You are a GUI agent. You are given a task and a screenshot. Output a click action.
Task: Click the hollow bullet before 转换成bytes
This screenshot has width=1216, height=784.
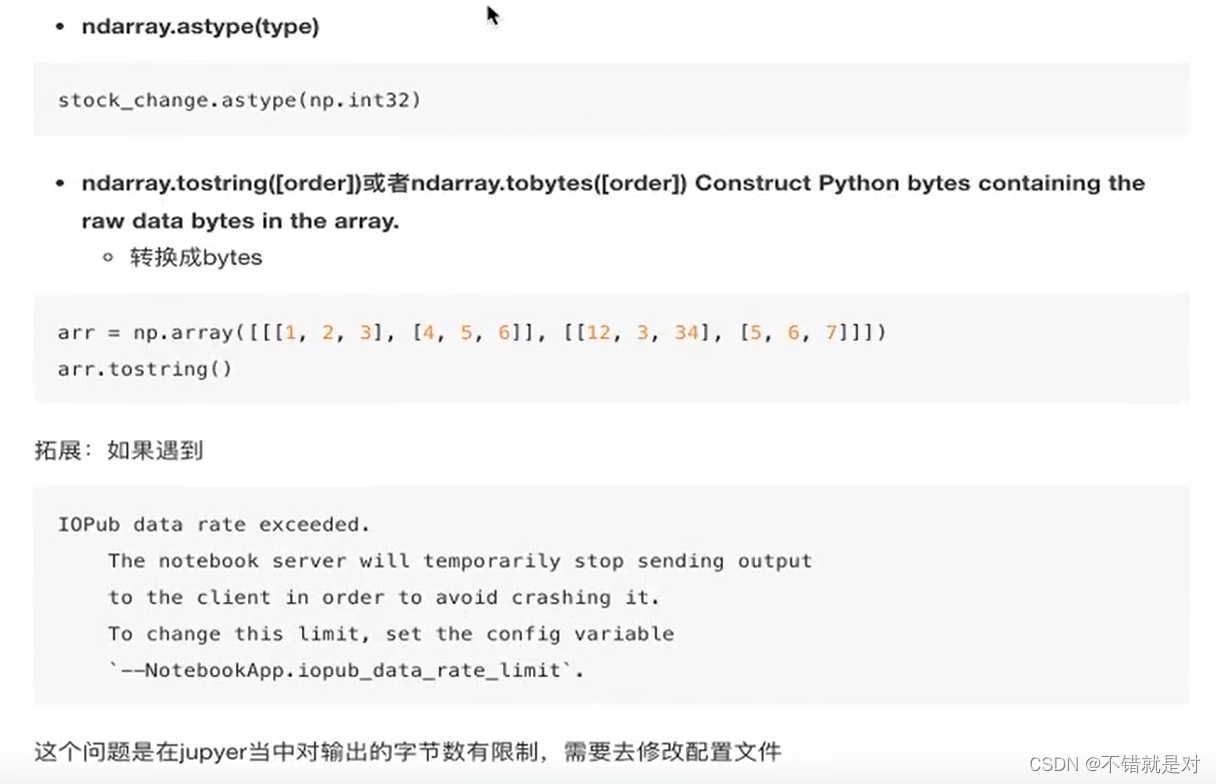pyautogui.click(x=107, y=257)
